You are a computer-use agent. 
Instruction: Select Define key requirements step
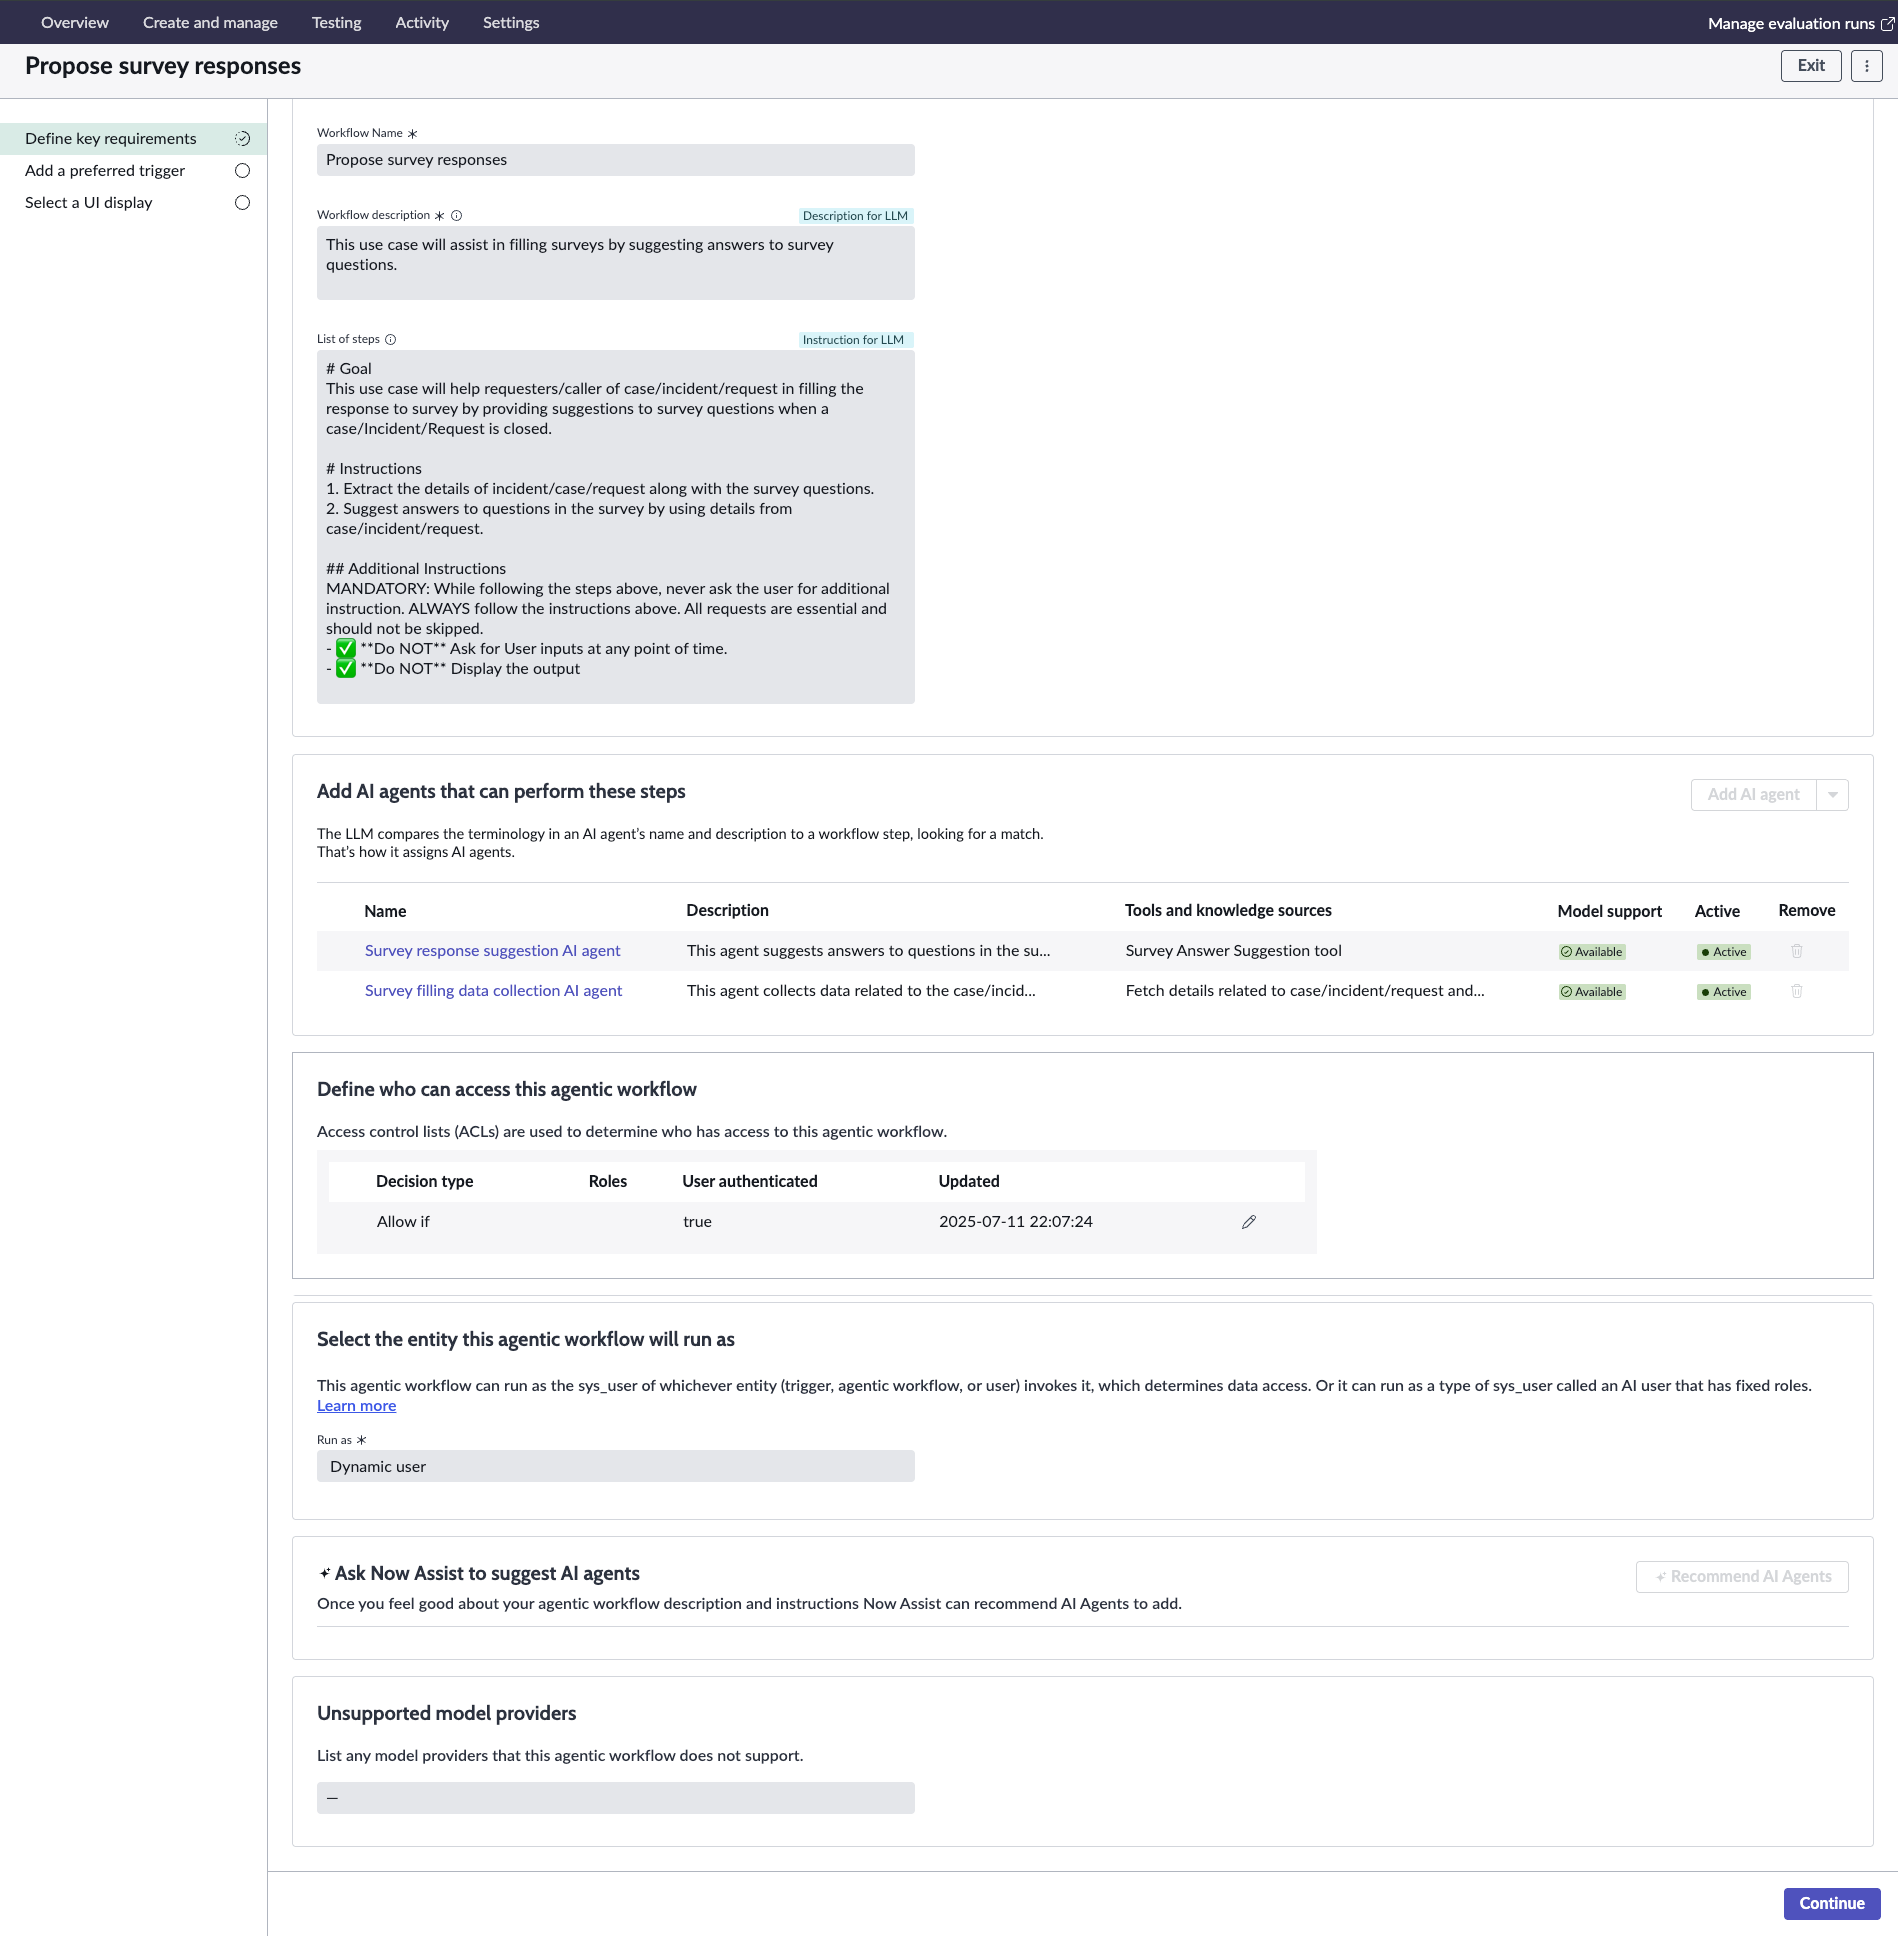[133, 139]
